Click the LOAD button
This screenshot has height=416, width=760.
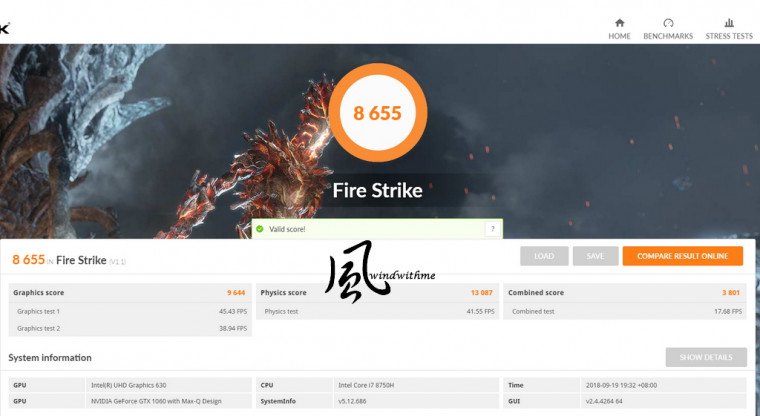click(544, 256)
